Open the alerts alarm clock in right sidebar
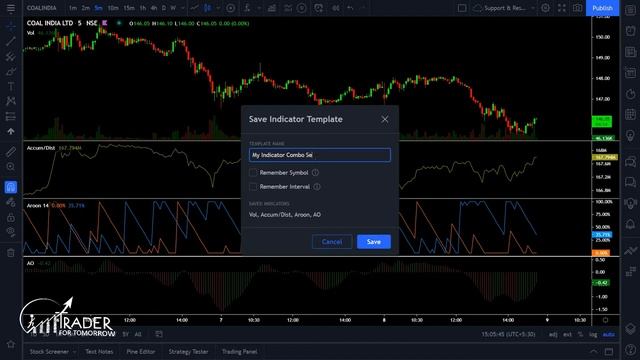 pyautogui.click(x=631, y=31)
